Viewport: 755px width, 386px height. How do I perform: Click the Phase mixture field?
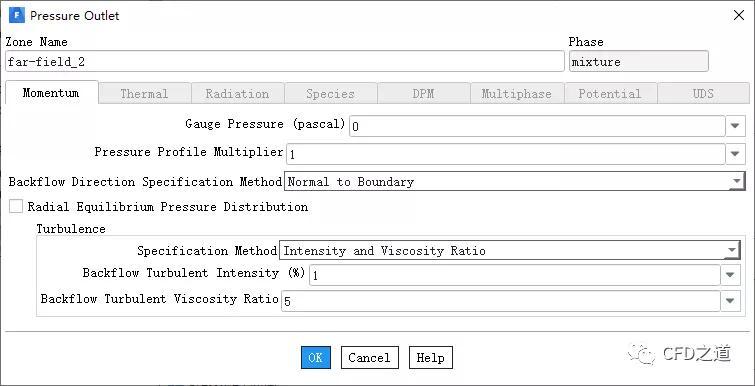[638, 62]
